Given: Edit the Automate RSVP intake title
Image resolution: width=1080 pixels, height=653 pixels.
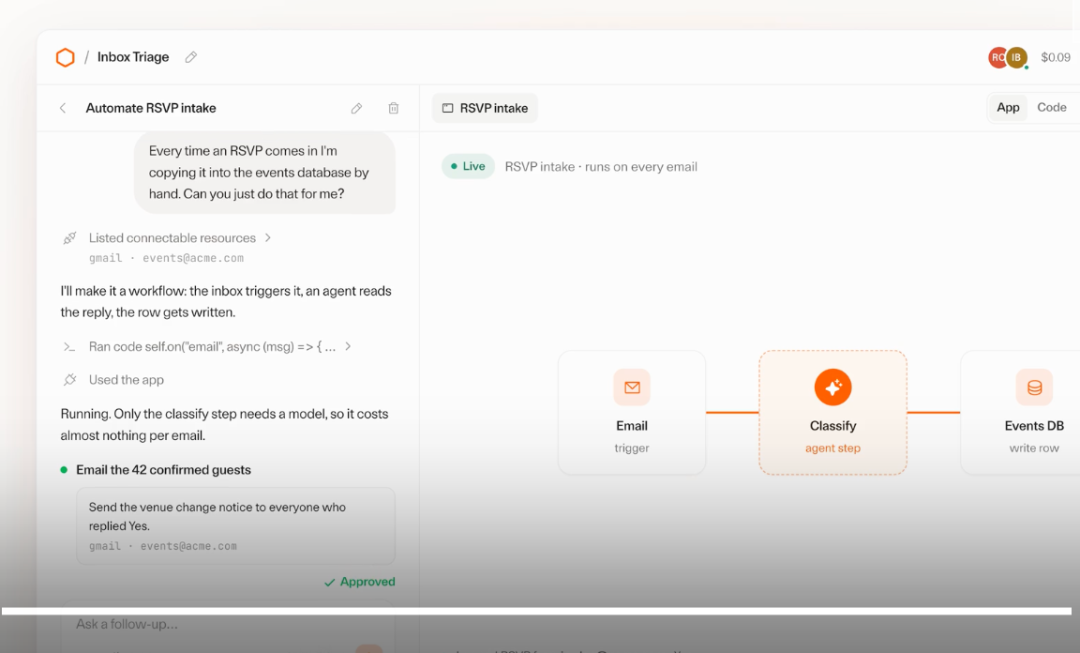Looking at the screenshot, I should [357, 108].
